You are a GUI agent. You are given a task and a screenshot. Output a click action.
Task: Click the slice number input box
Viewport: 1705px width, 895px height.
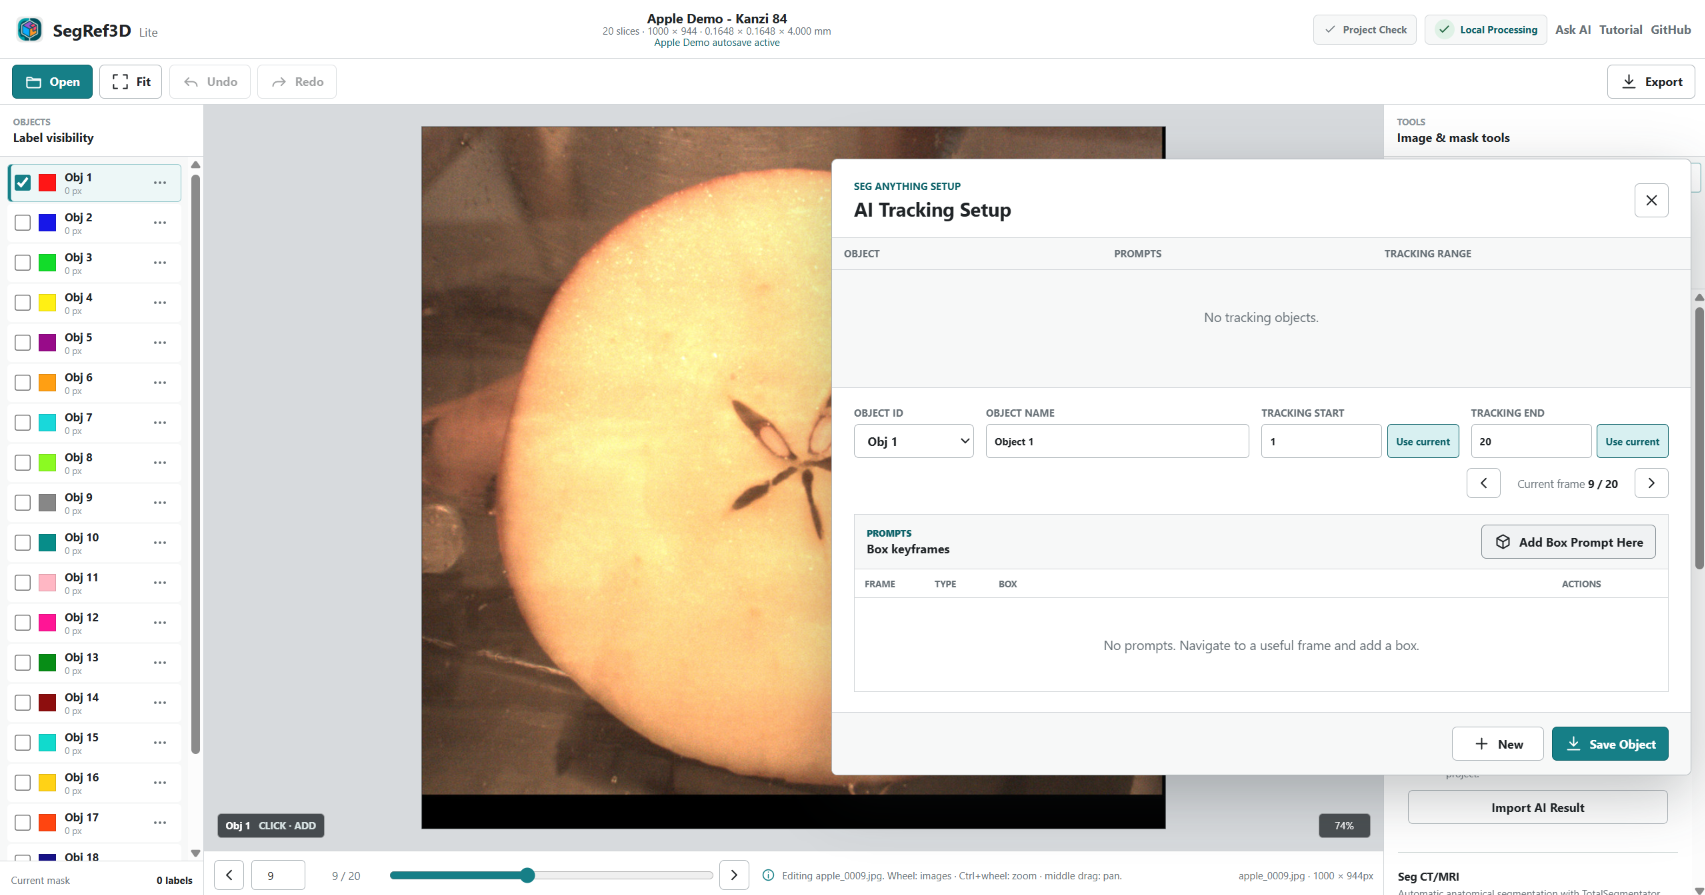(x=278, y=875)
